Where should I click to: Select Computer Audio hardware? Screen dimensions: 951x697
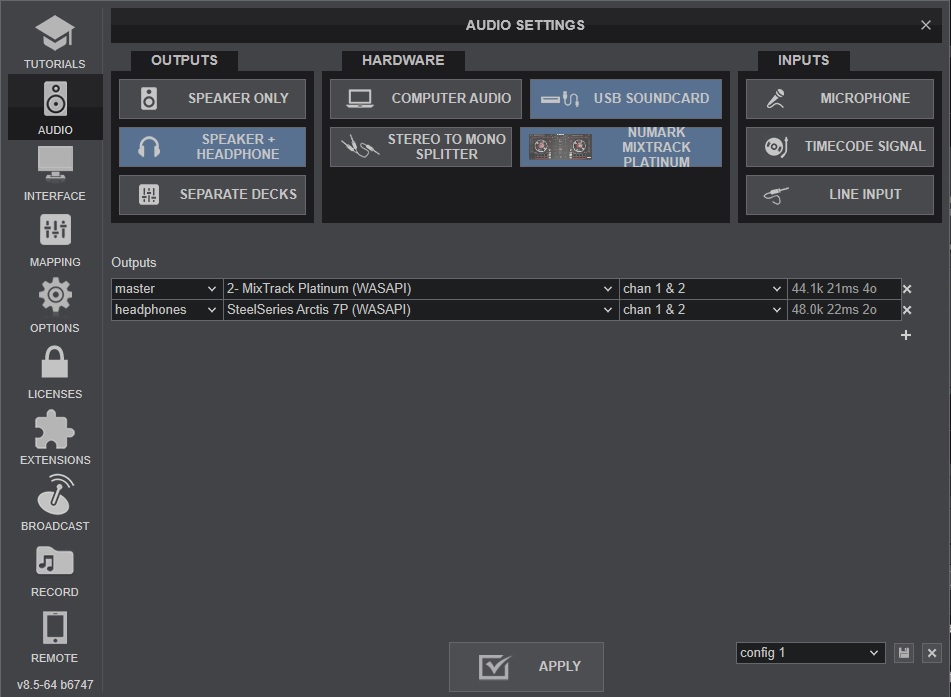point(426,98)
